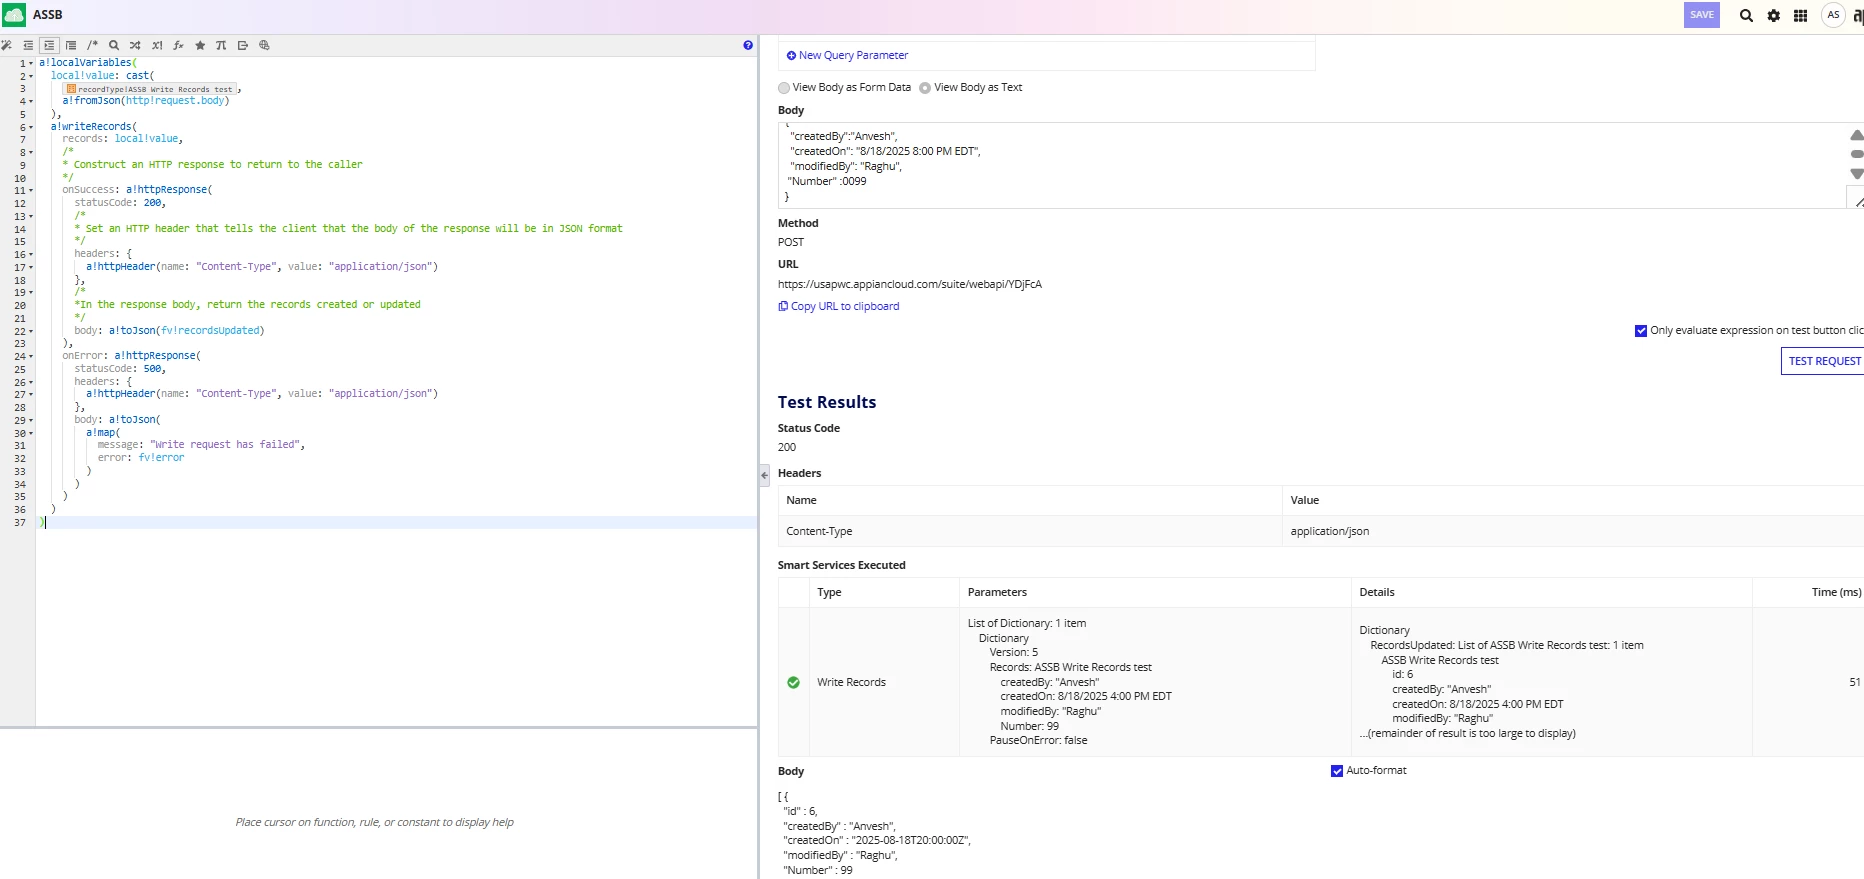The height and width of the screenshot is (879, 1864).
Task: Click the TEST REQUEST button
Action: (1823, 361)
